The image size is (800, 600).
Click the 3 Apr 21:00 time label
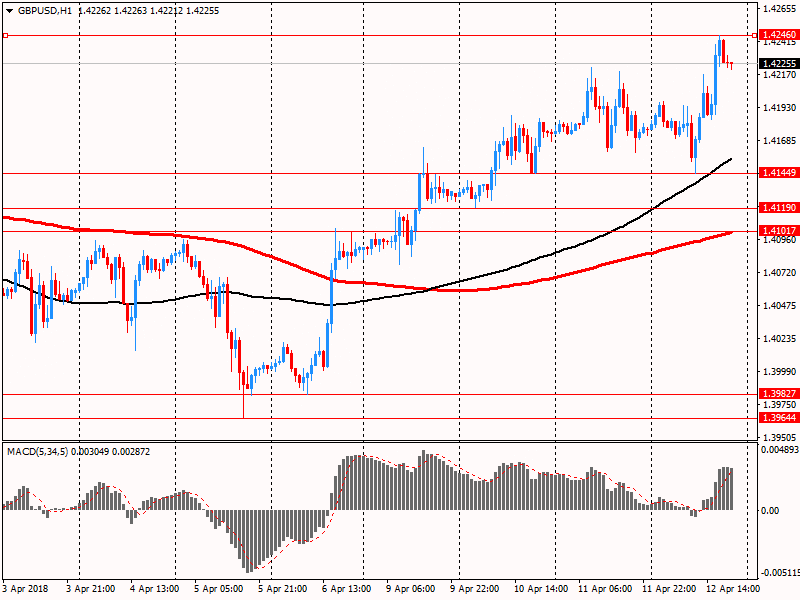(x=91, y=589)
